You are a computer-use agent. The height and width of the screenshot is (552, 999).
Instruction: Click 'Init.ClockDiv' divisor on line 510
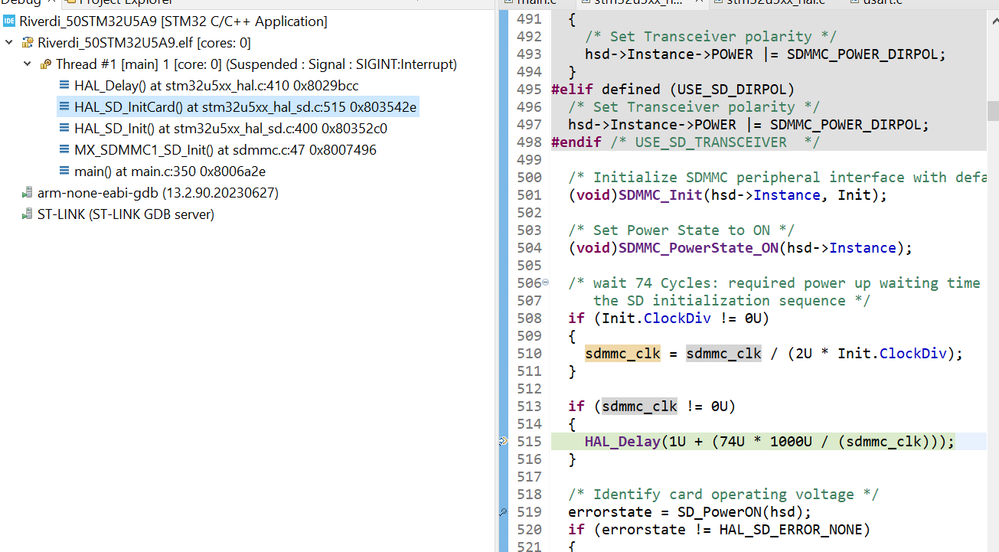click(x=892, y=354)
